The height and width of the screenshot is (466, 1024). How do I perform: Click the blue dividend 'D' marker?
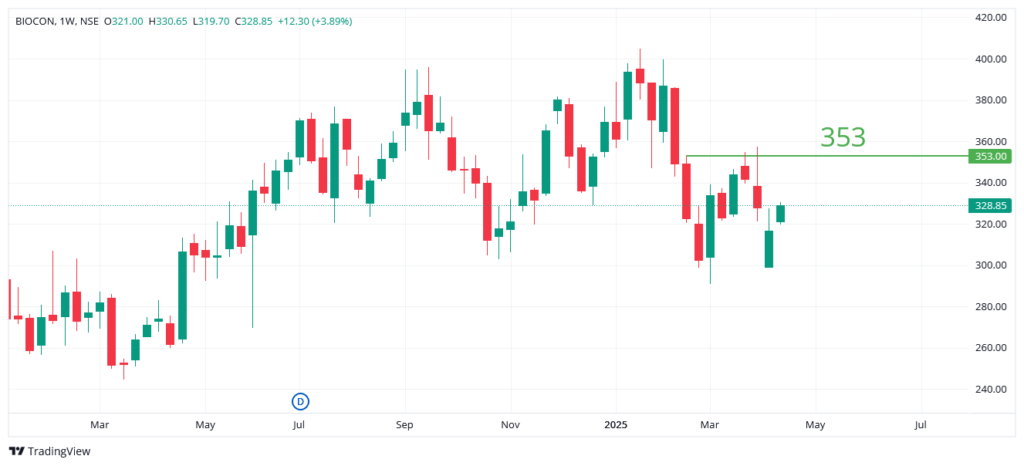(300, 401)
